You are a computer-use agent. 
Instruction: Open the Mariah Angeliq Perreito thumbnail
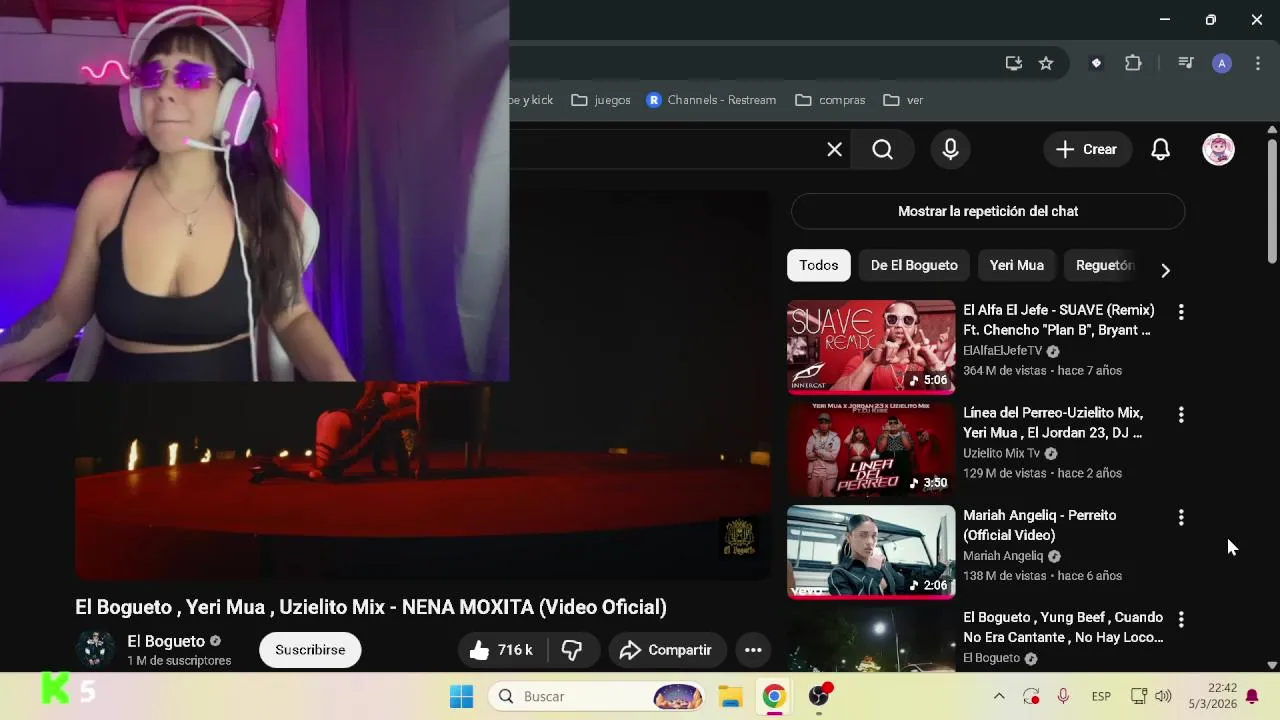[871, 552]
